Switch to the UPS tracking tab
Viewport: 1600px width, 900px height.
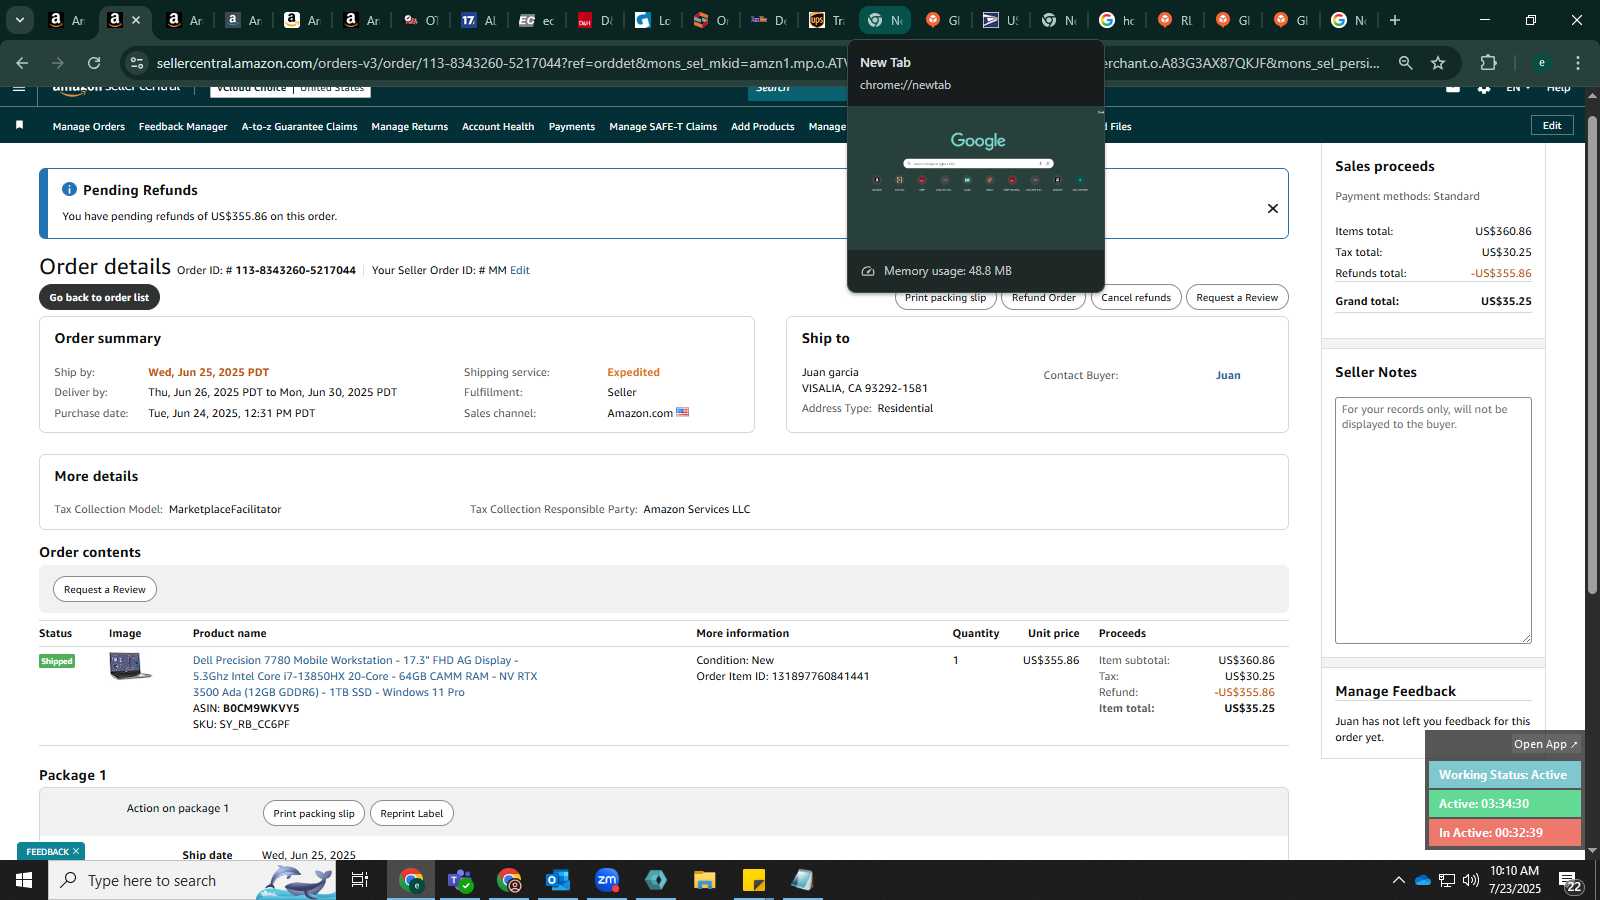point(826,20)
